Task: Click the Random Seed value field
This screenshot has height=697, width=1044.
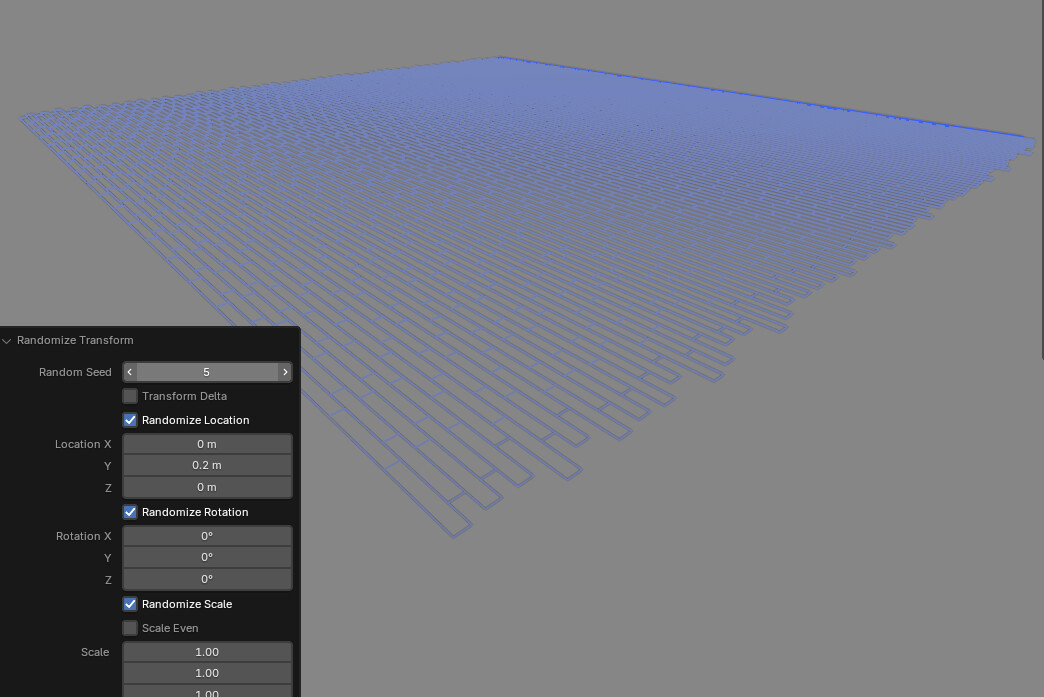Action: [207, 372]
